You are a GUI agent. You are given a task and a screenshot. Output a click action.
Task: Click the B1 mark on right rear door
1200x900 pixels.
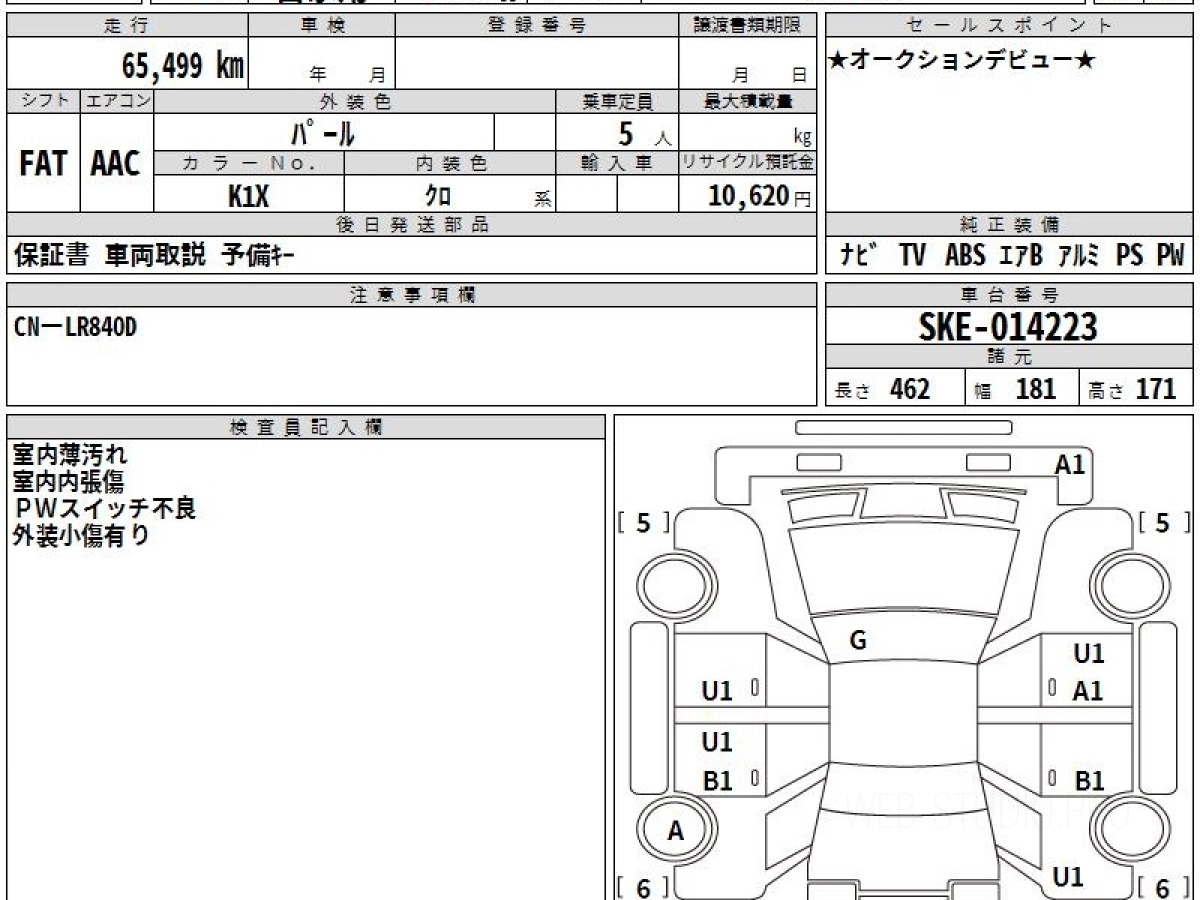pos(1089,781)
